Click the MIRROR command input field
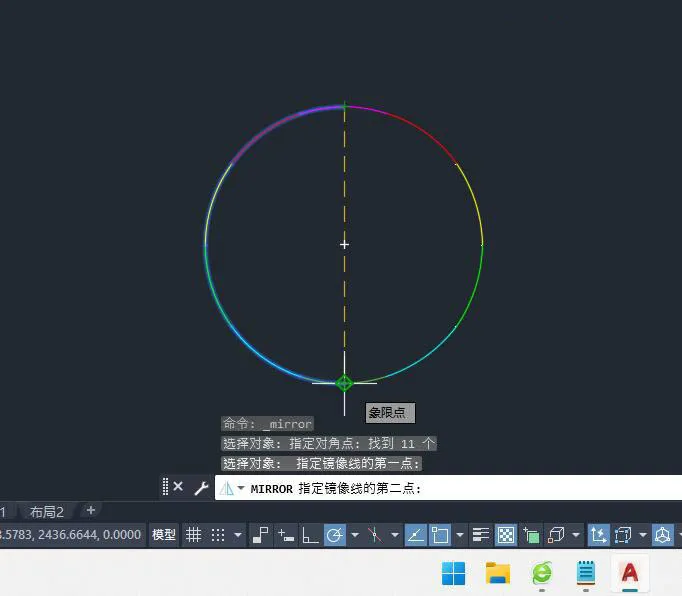This screenshot has height=596, width=682. coord(448,488)
